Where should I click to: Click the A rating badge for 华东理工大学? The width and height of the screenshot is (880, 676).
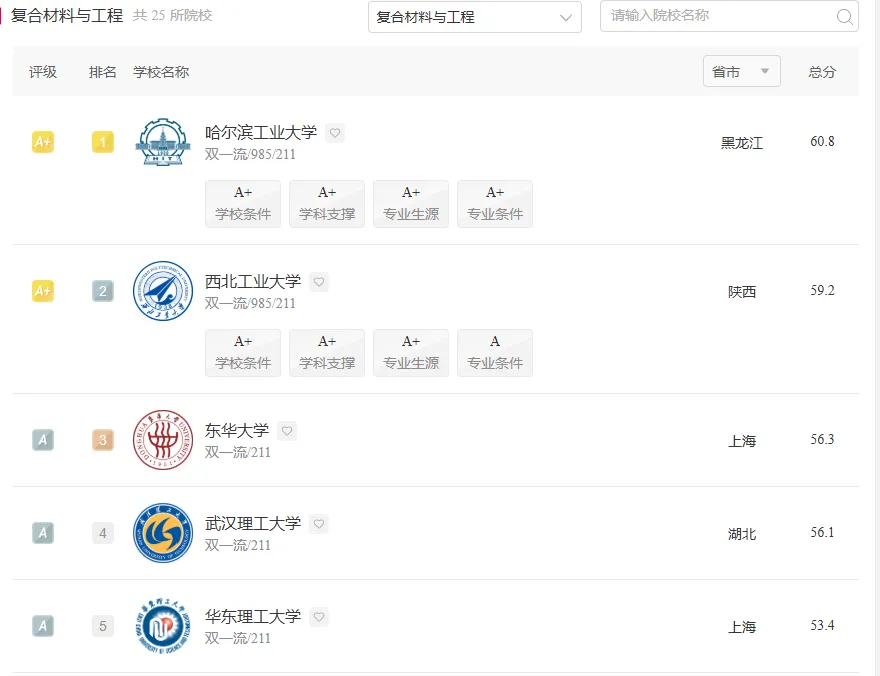43,626
